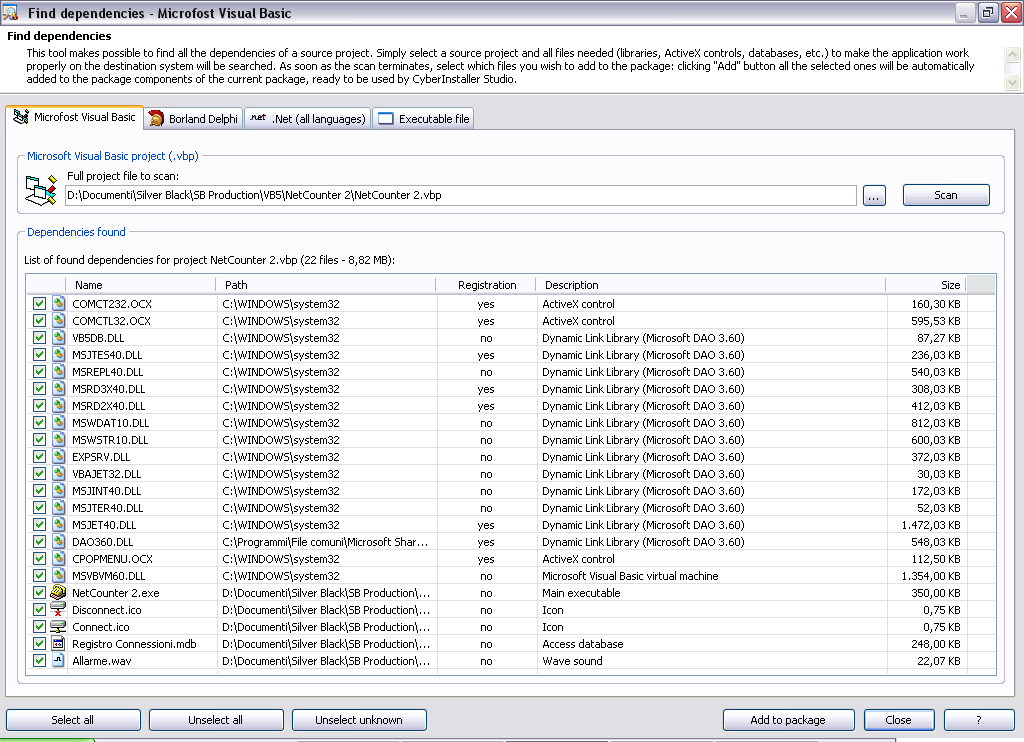Click the file icon beside VBAJET32.DLL
The width and height of the screenshot is (1024, 742).
[59, 474]
